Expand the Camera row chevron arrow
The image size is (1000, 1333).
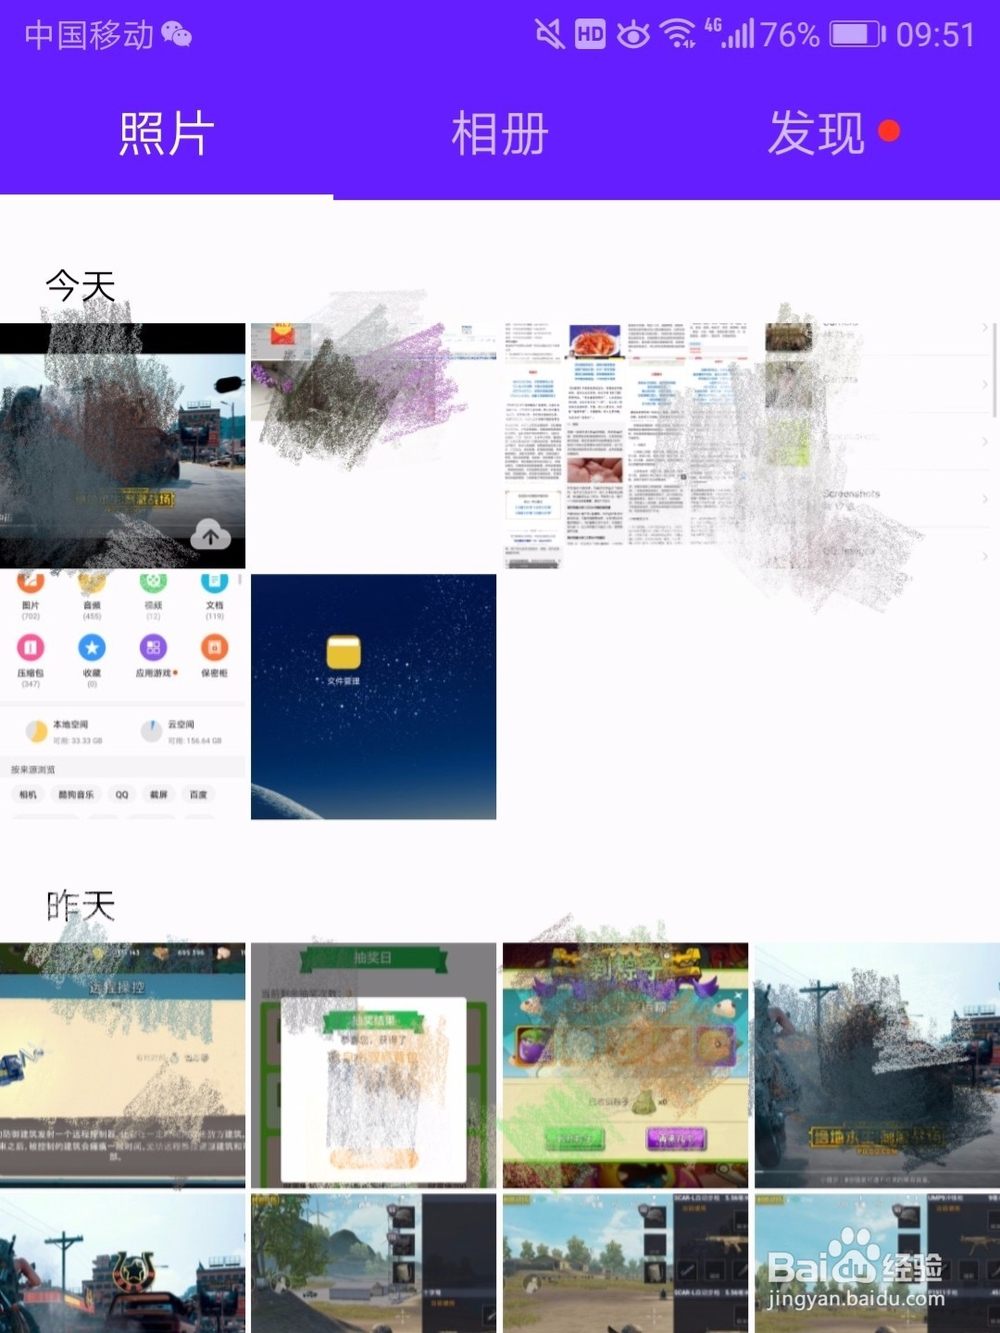[x=984, y=383]
